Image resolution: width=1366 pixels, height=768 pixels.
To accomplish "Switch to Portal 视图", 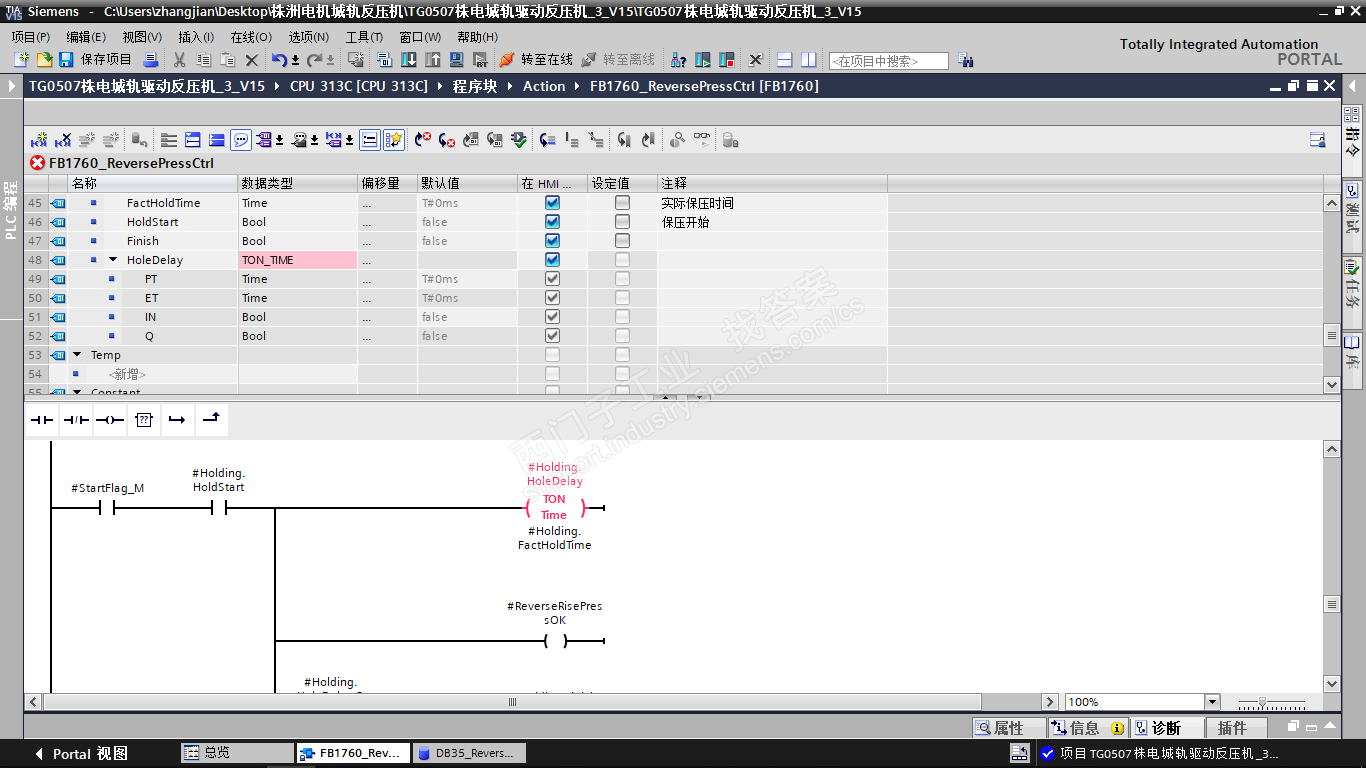I will tap(81, 754).
